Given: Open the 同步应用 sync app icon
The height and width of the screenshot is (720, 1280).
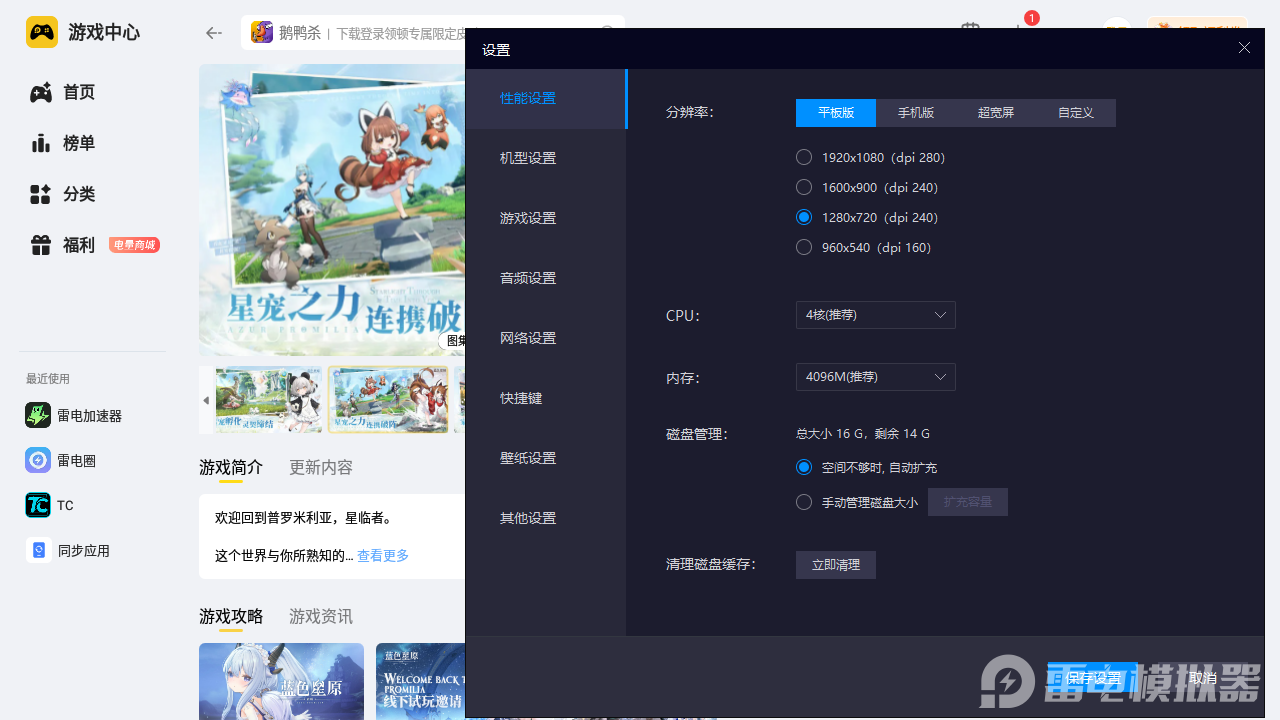Looking at the screenshot, I should [x=38, y=550].
